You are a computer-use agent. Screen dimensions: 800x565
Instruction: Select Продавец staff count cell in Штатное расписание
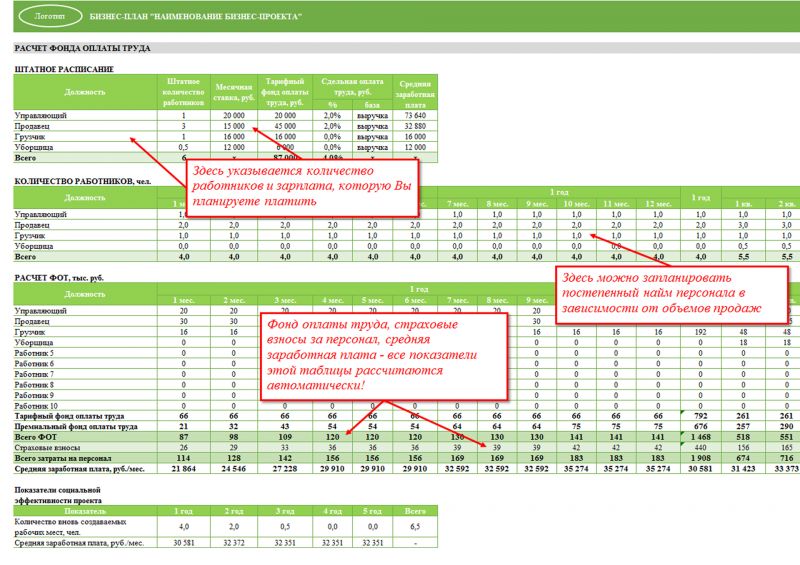pyautogui.click(x=184, y=126)
